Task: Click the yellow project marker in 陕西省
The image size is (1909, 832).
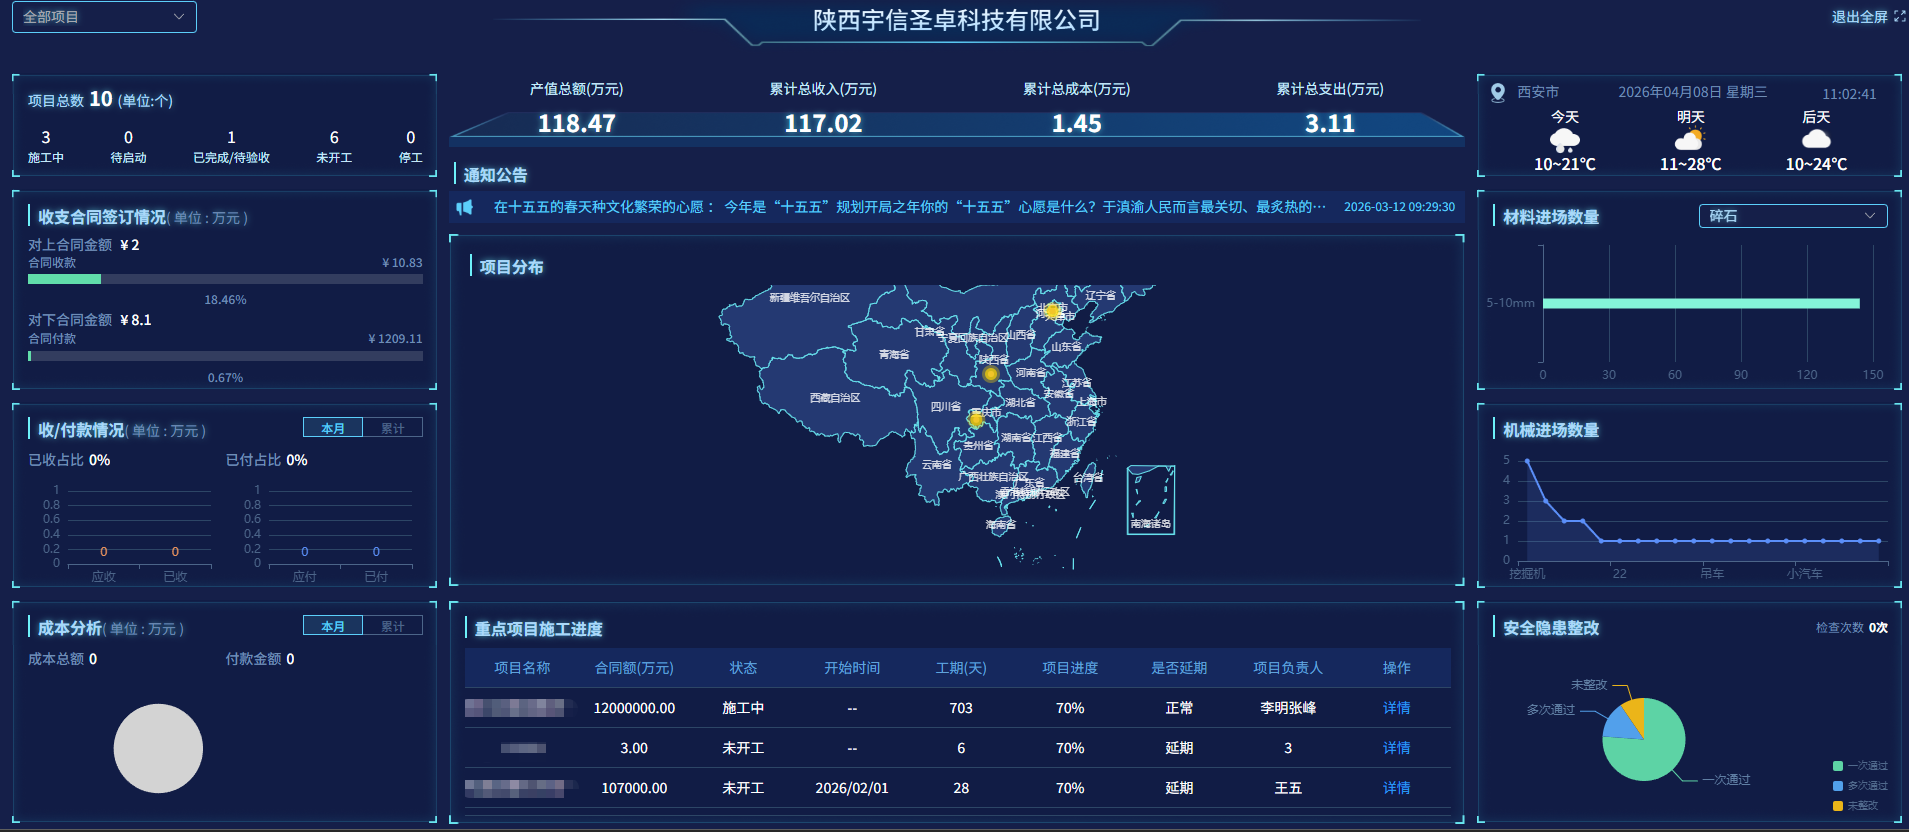Action: [990, 374]
